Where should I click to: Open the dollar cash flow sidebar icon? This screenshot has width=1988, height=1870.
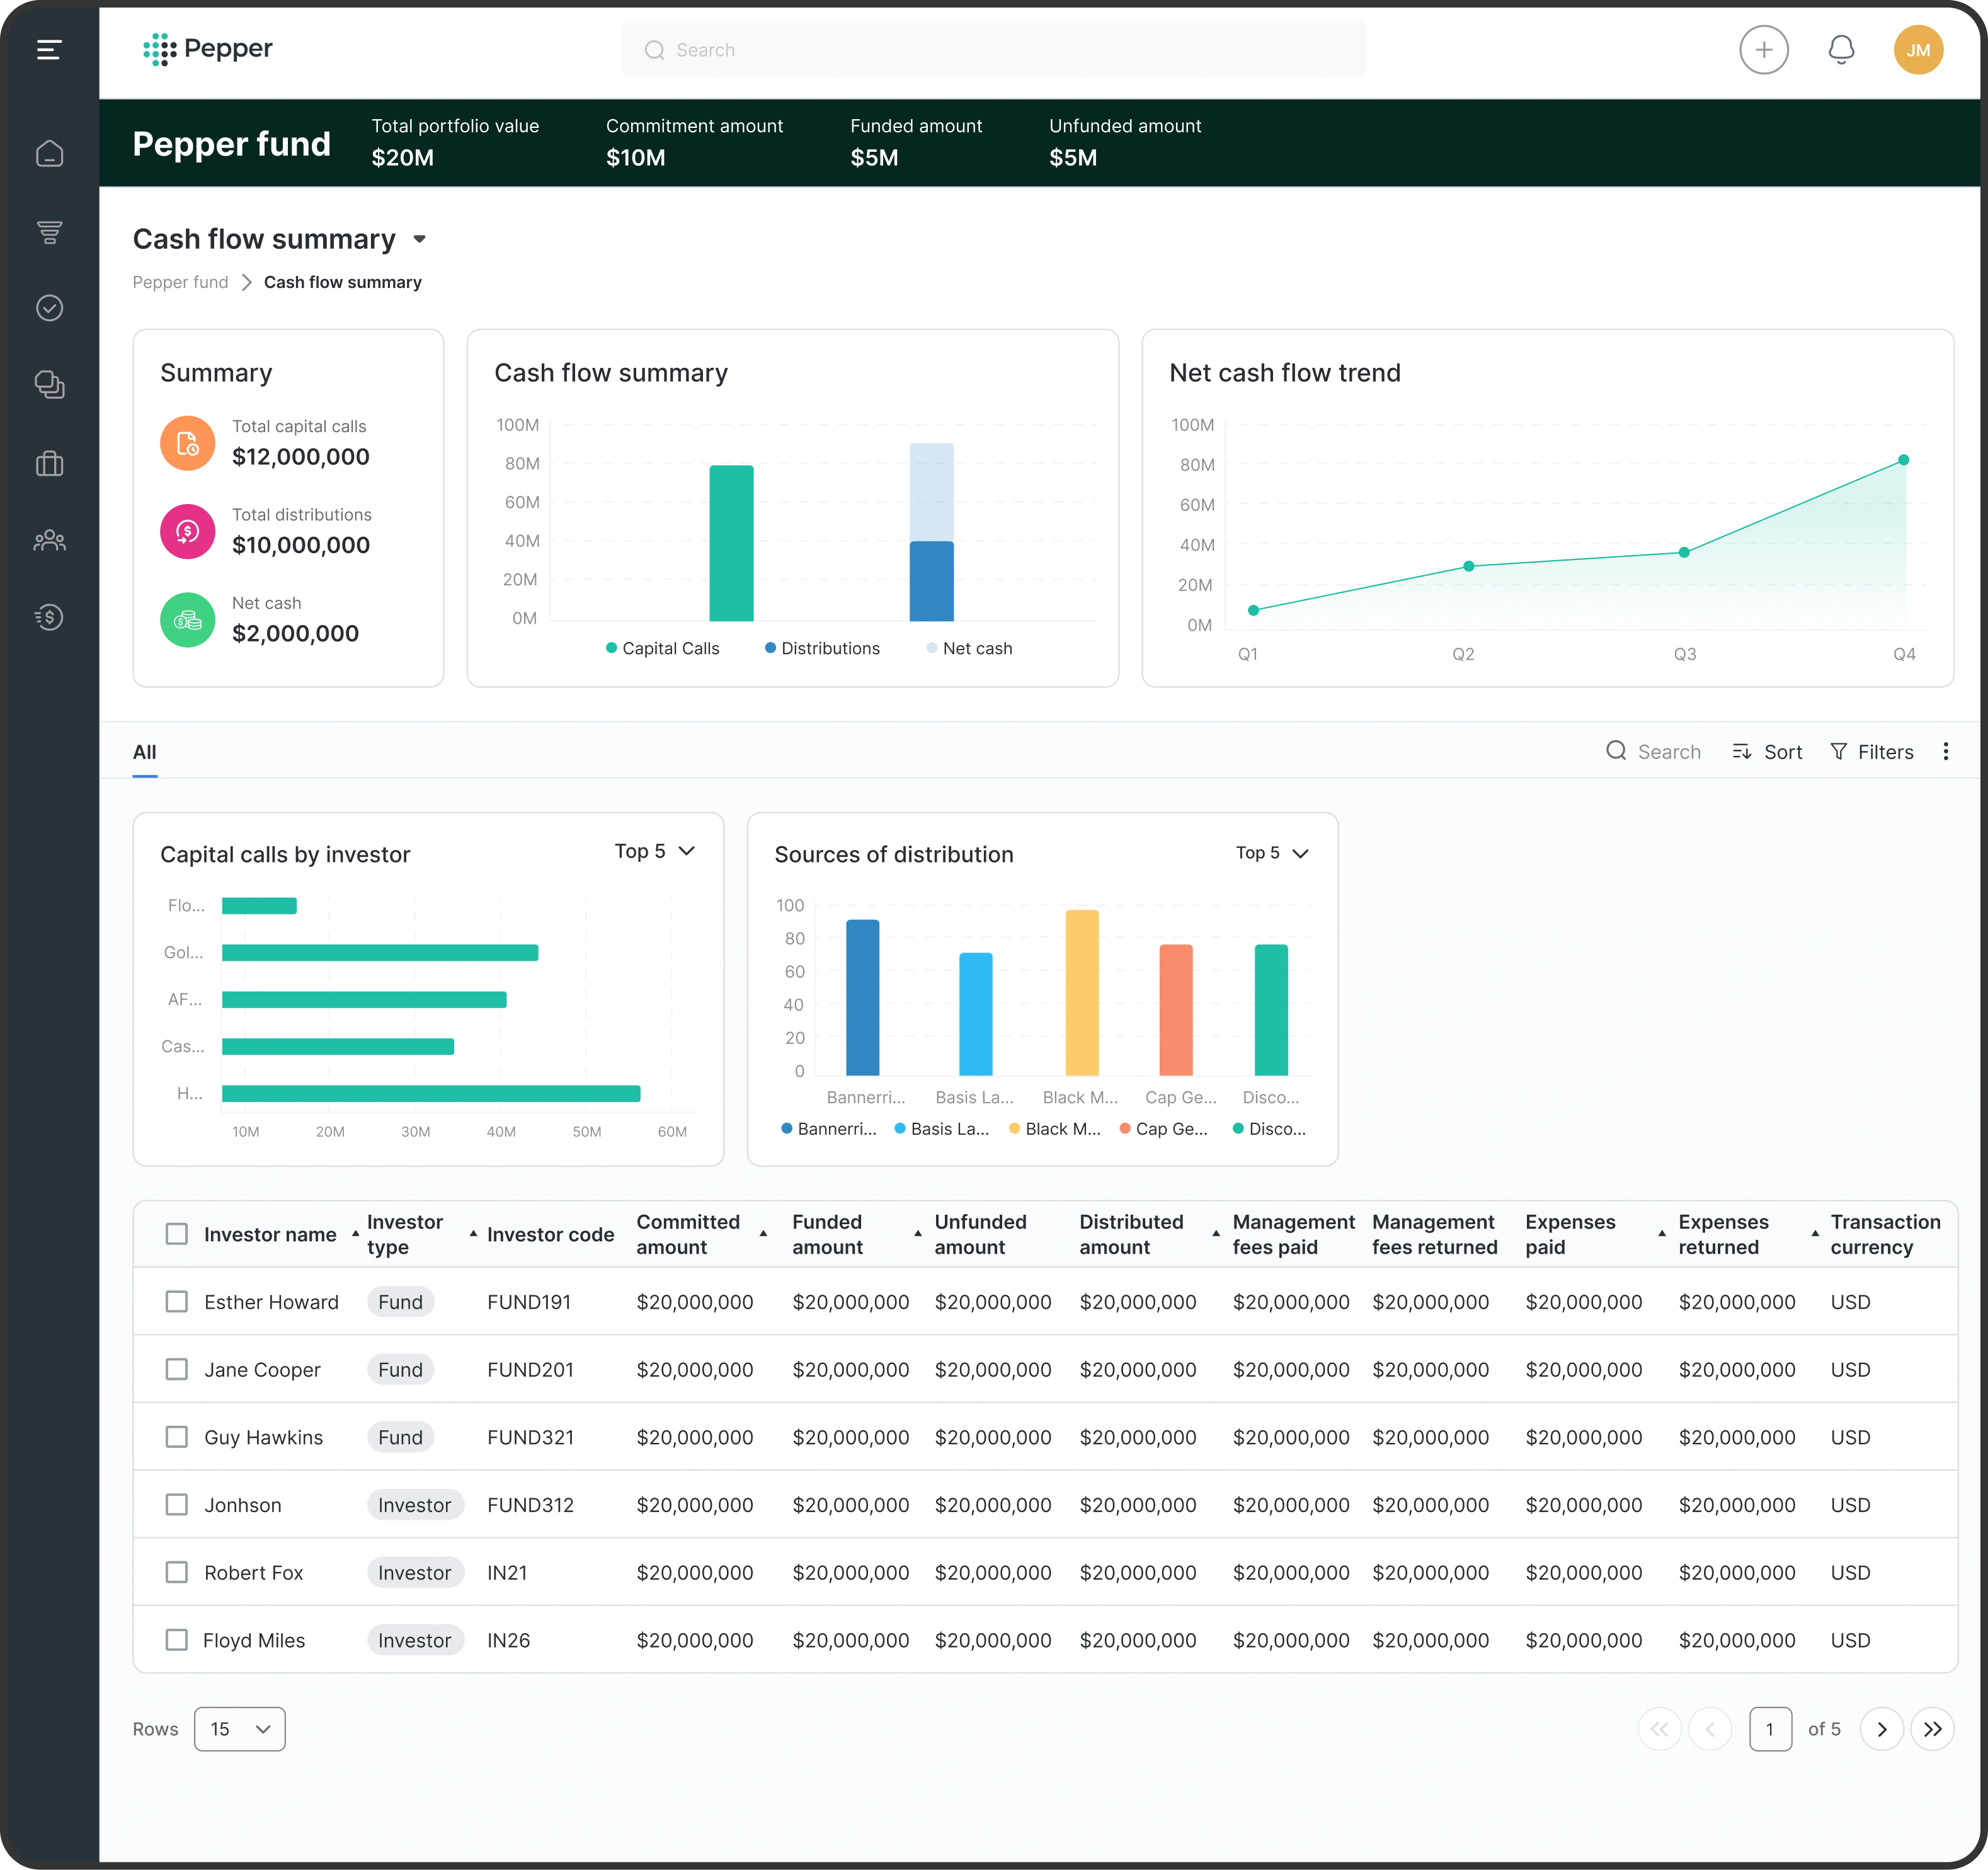pos(49,617)
